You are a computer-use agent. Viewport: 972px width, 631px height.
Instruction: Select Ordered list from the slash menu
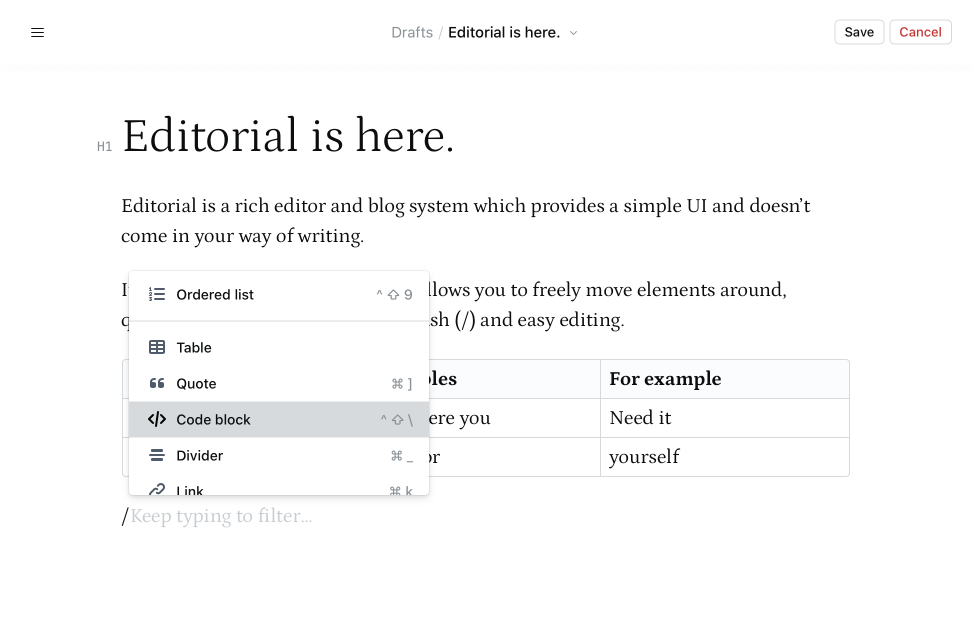279,294
